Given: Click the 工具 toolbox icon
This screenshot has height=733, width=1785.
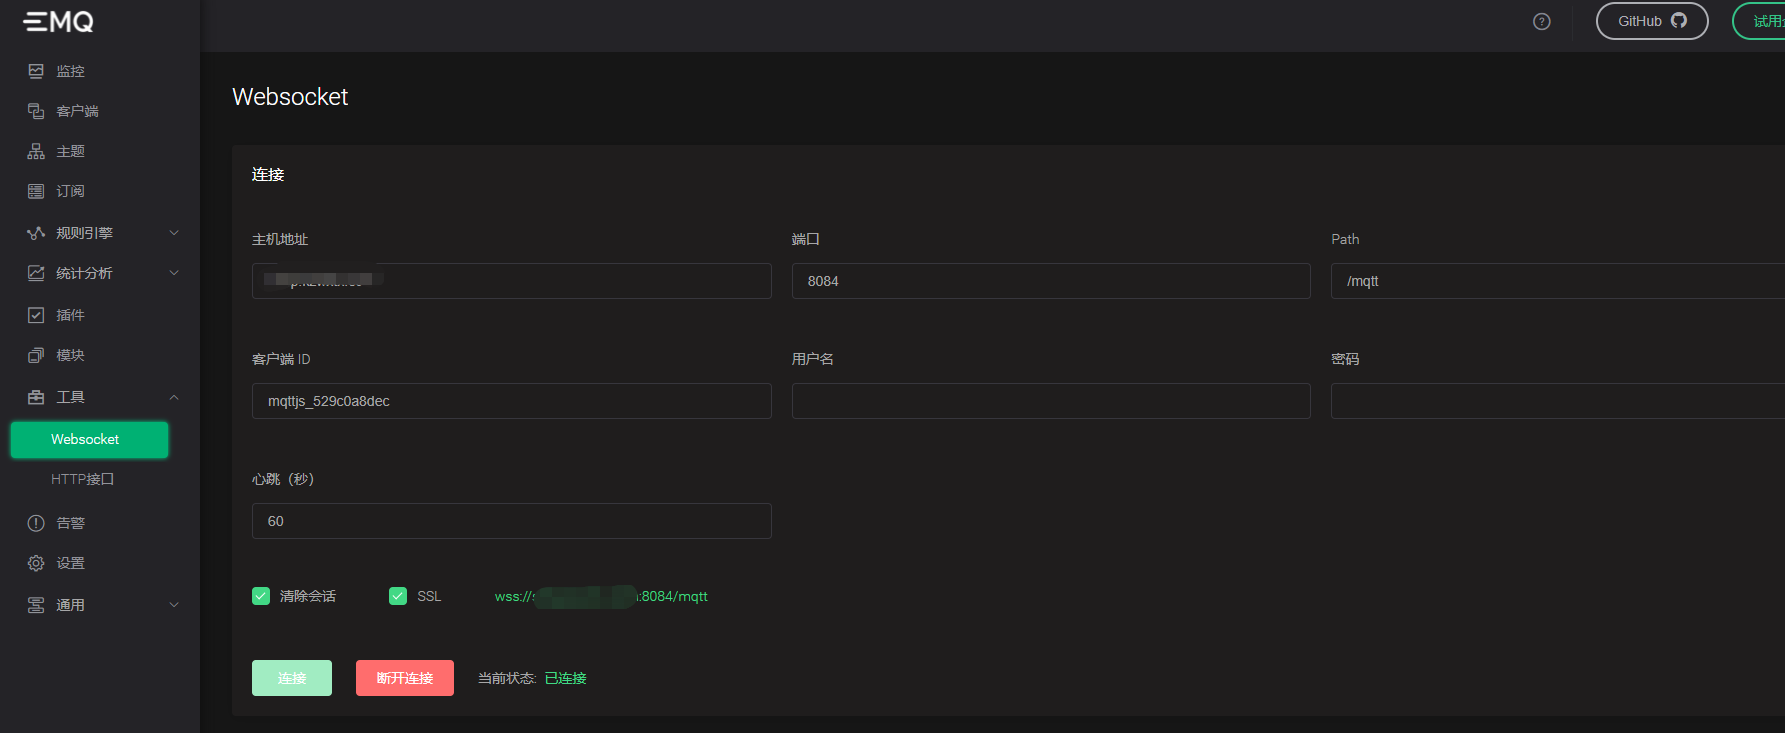Looking at the screenshot, I should pyautogui.click(x=36, y=397).
